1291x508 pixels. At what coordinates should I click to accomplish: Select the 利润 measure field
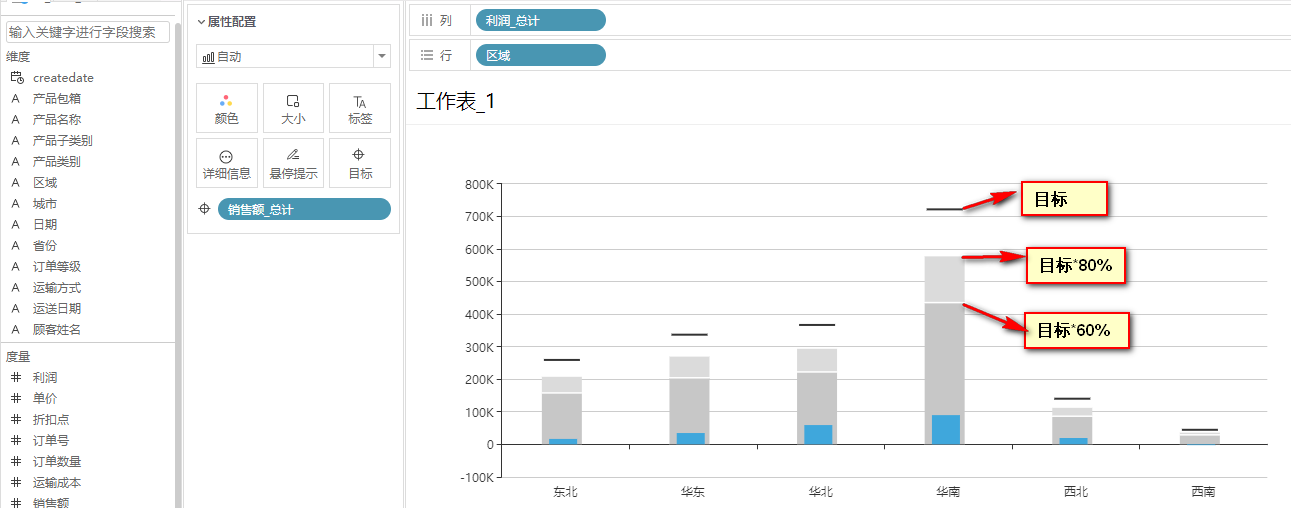coord(45,377)
